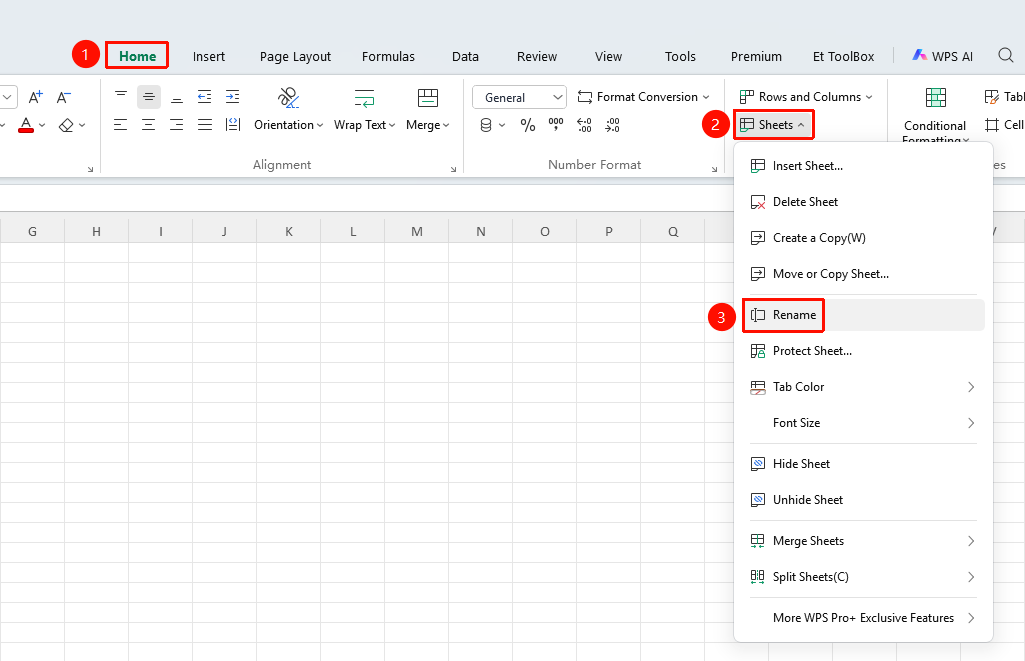
Task: Click the distributed alignment icon
Action: [x=233, y=125]
